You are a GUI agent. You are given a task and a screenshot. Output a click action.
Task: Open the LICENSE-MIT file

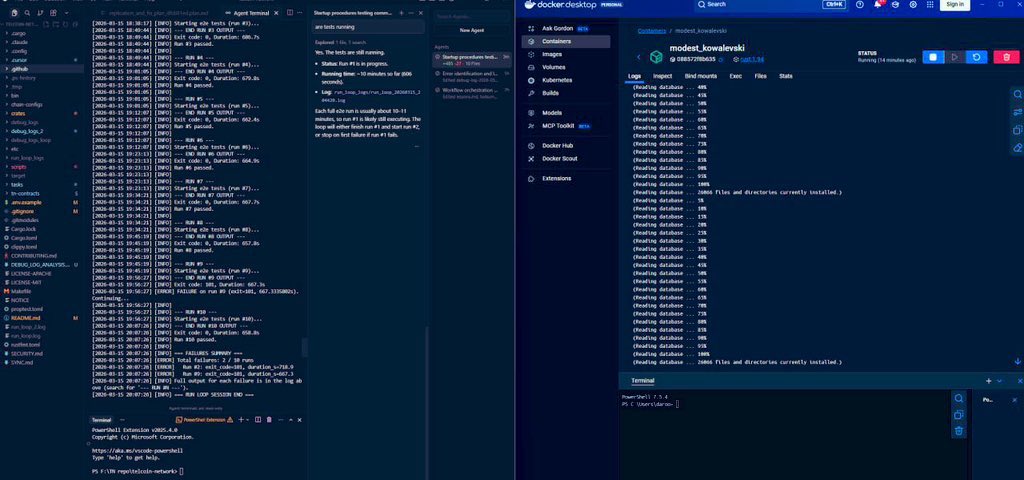(x=42, y=282)
